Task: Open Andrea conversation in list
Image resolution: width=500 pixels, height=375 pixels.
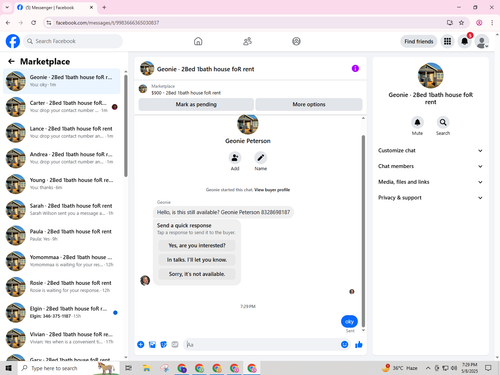Action: click(62, 158)
